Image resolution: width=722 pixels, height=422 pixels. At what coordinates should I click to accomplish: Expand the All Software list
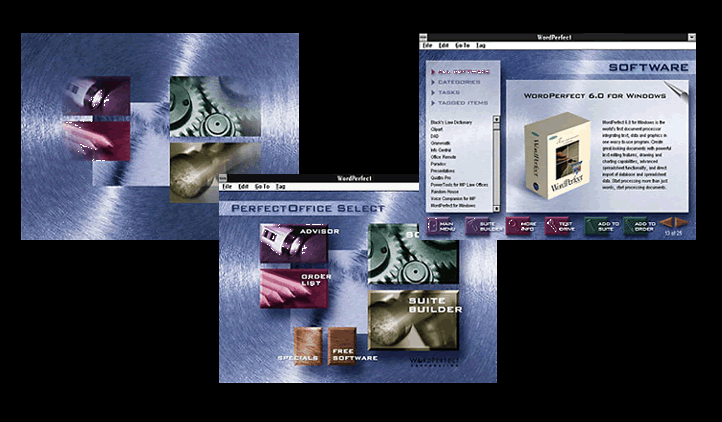462,72
